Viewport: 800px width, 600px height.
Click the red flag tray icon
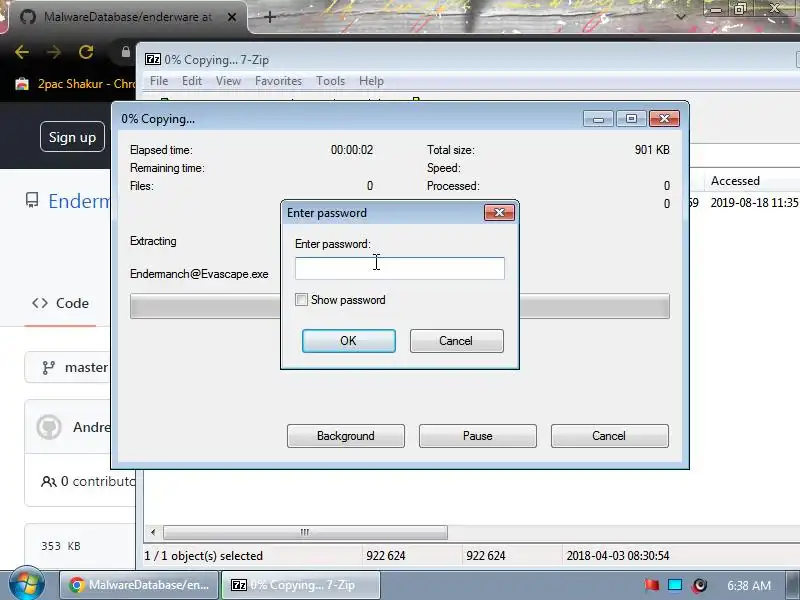(652, 585)
